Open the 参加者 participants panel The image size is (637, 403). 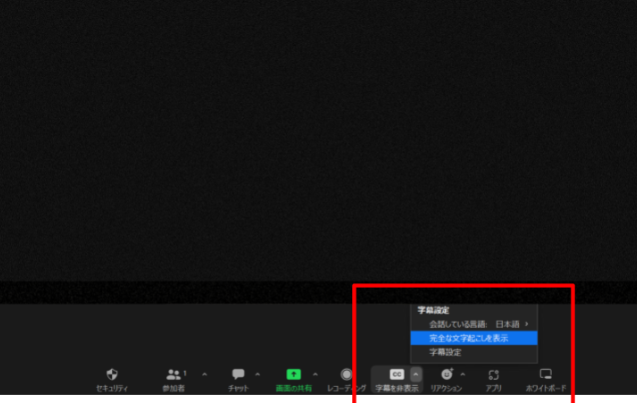pos(173,374)
